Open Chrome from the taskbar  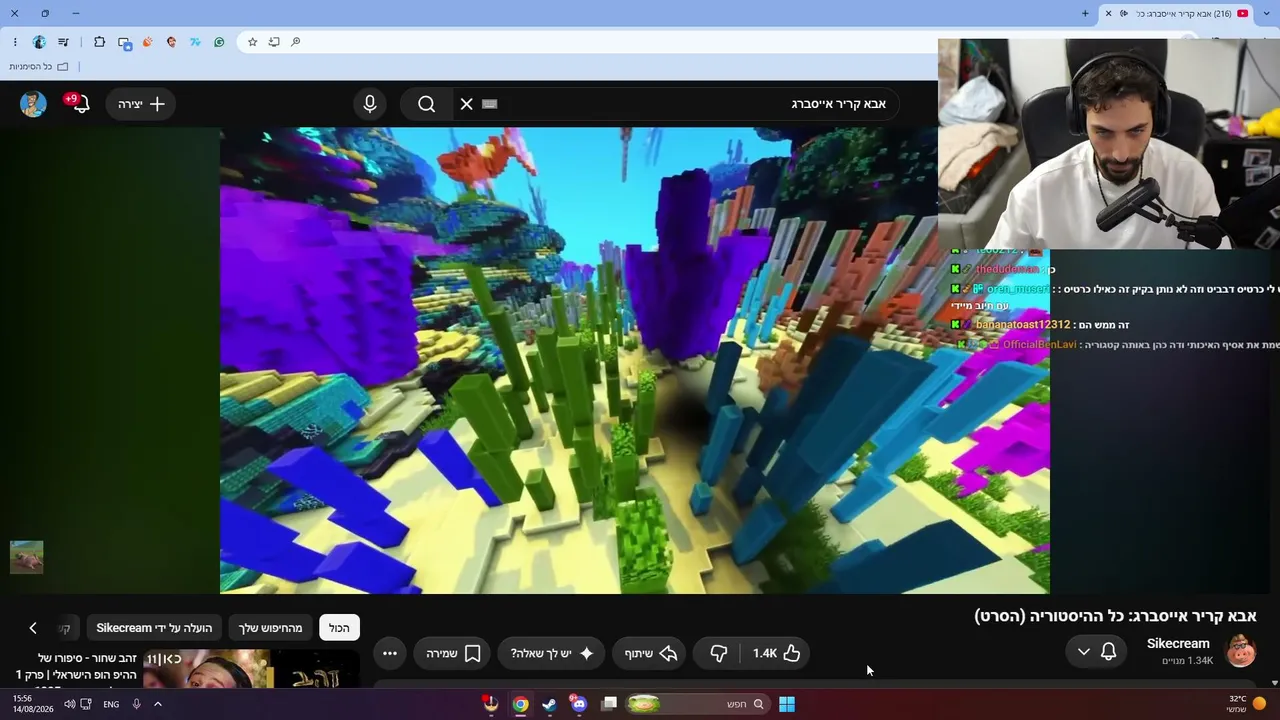click(x=520, y=704)
